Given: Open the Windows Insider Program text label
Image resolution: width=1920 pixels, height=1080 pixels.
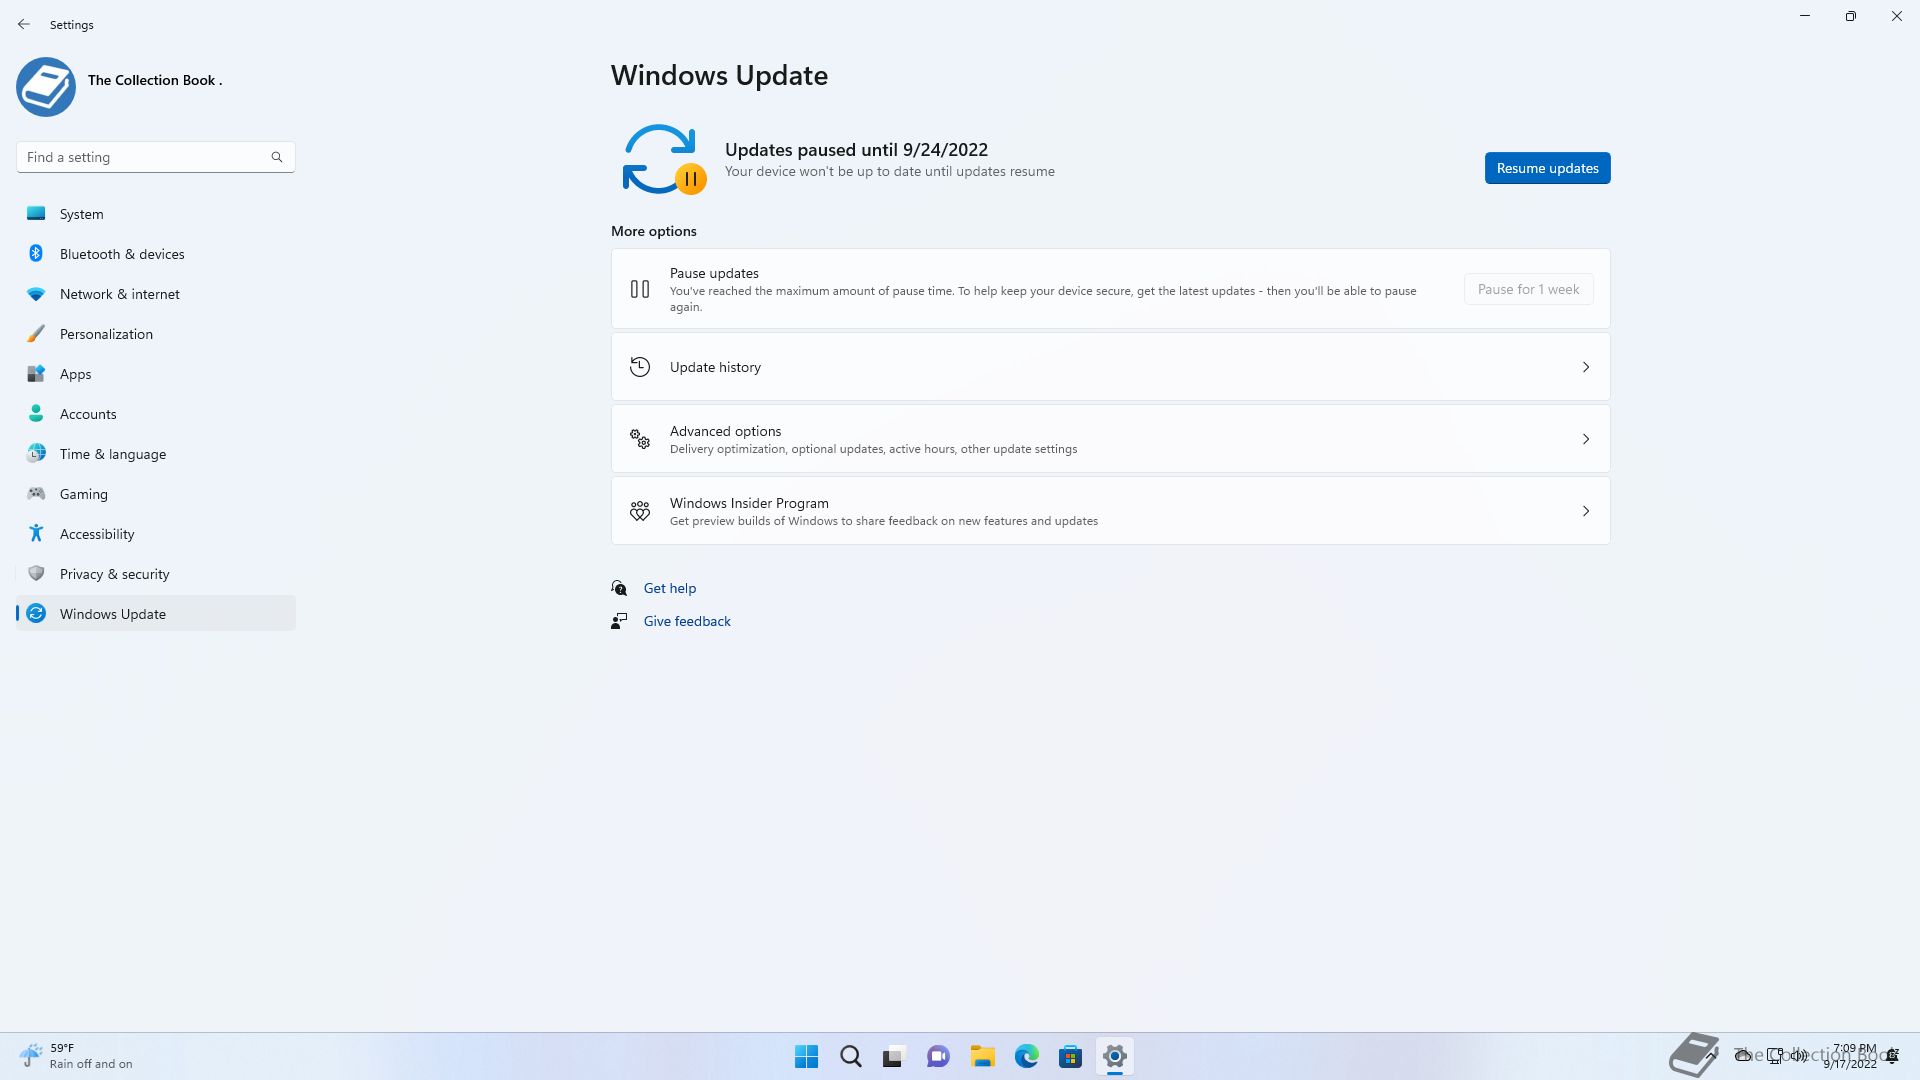Looking at the screenshot, I should [749, 503].
